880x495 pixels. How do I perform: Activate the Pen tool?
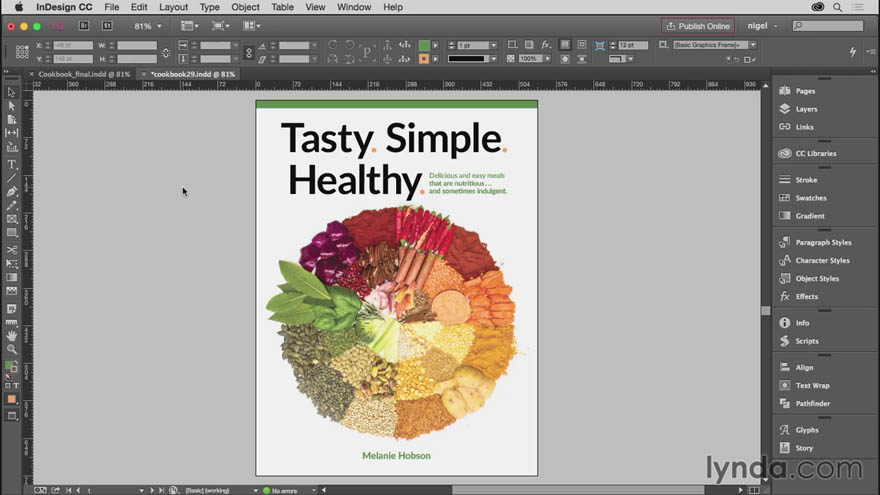[12, 192]
